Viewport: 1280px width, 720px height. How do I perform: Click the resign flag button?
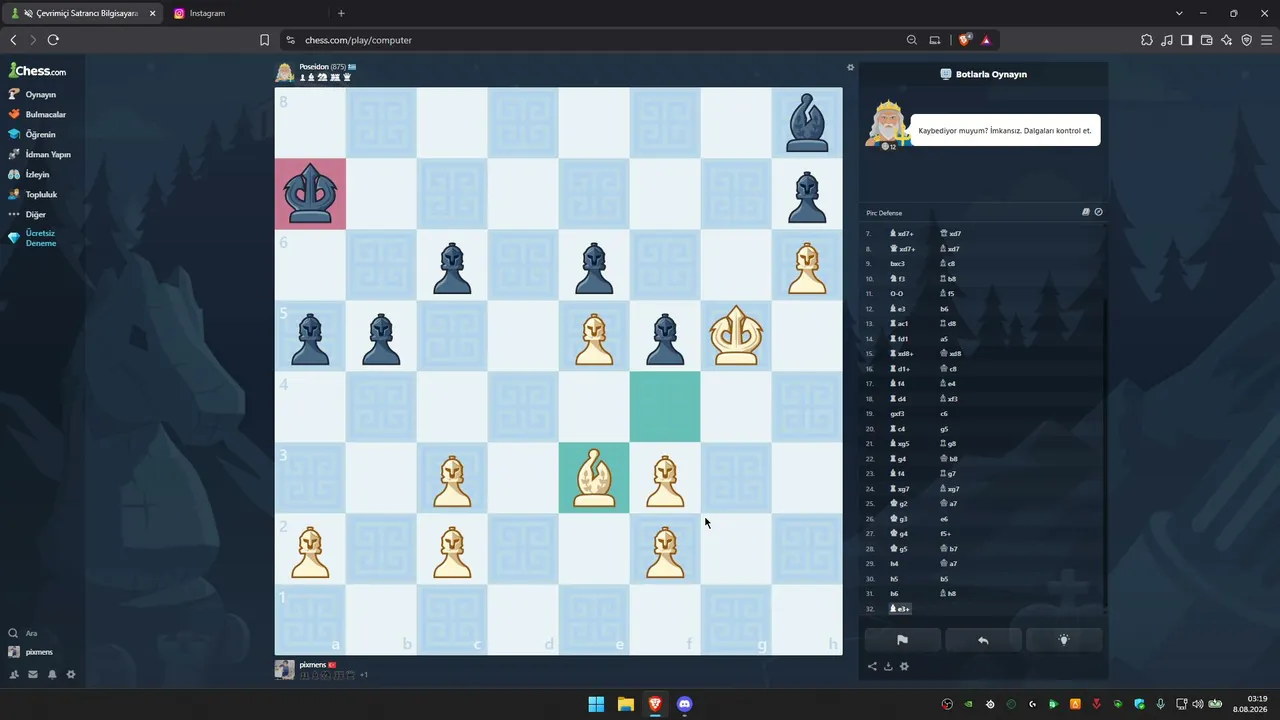pos(902,640)
